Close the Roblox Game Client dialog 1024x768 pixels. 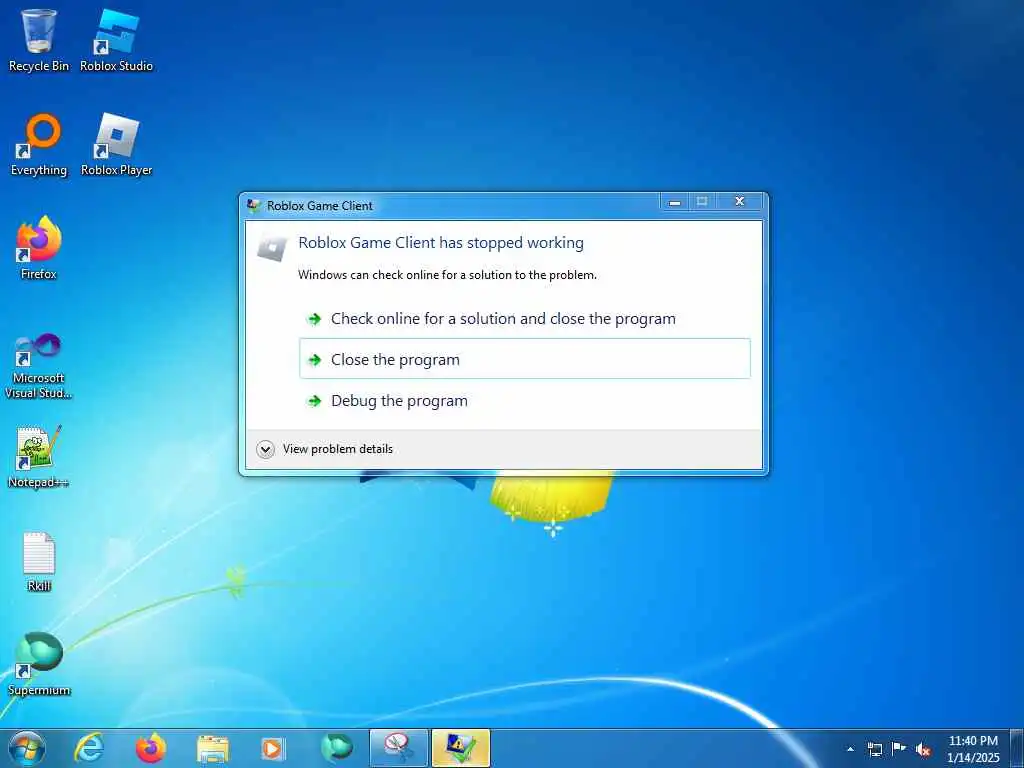739,201
